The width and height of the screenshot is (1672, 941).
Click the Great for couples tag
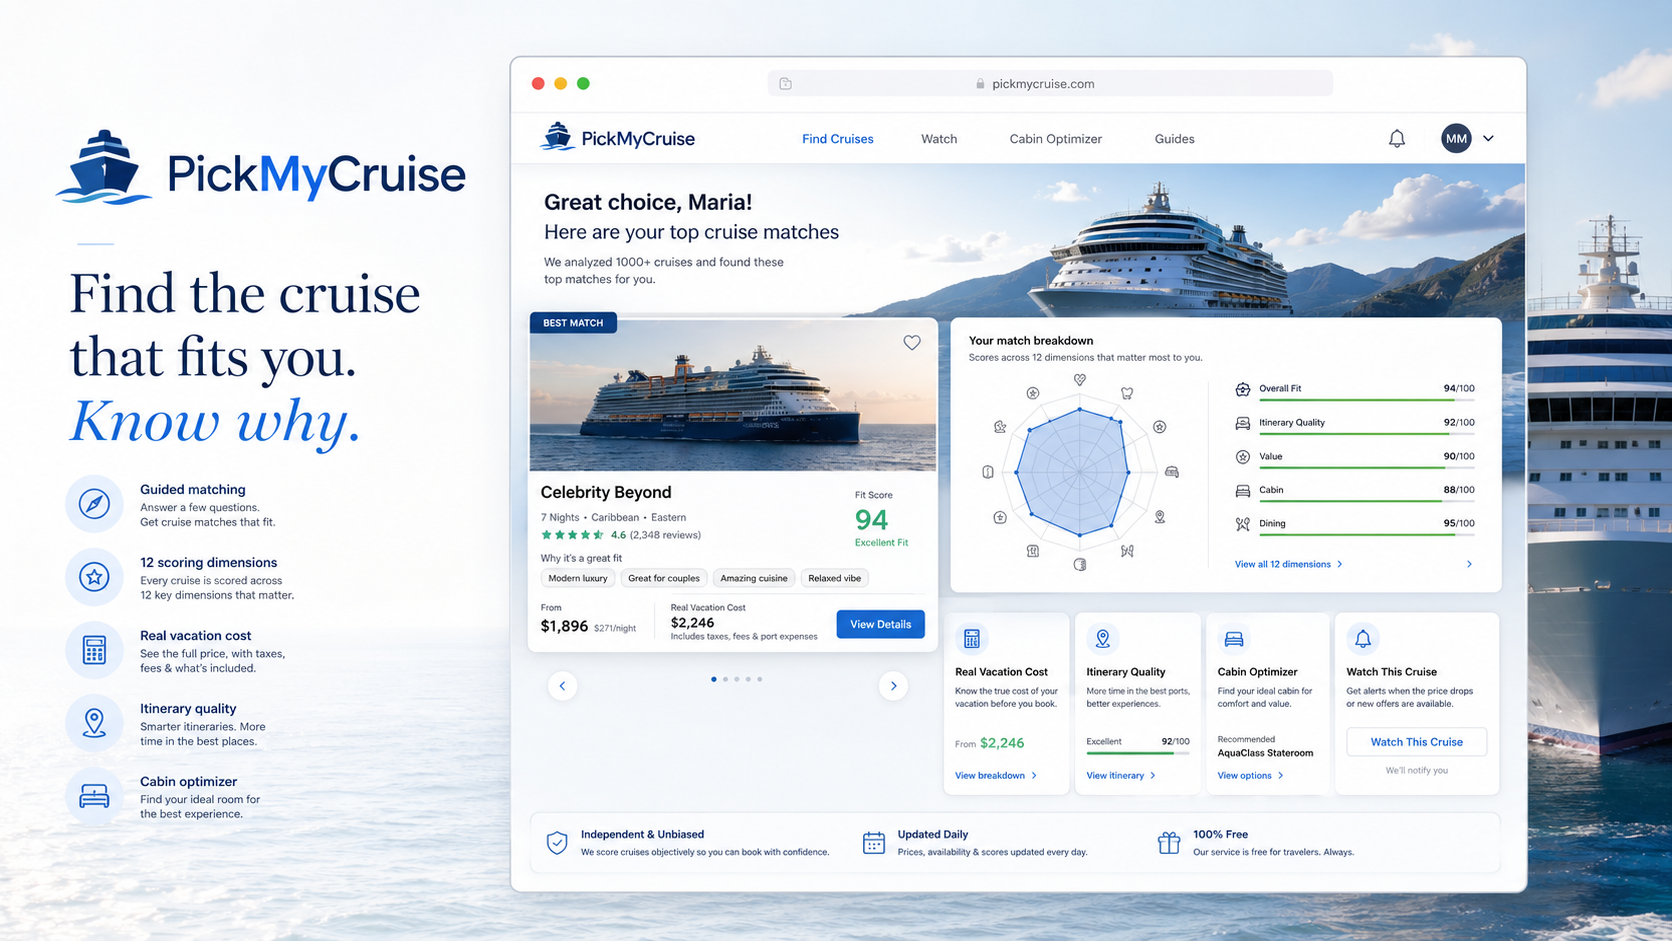[664, 578]
